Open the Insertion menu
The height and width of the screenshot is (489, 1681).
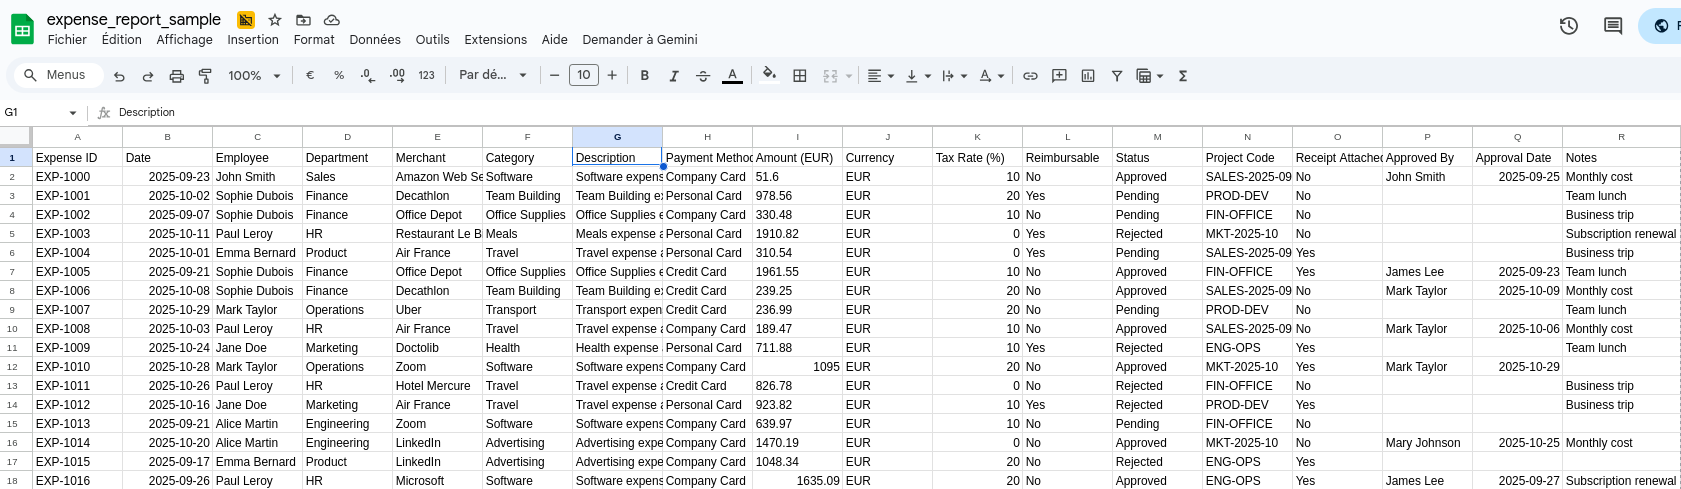[x=253, y=40]
